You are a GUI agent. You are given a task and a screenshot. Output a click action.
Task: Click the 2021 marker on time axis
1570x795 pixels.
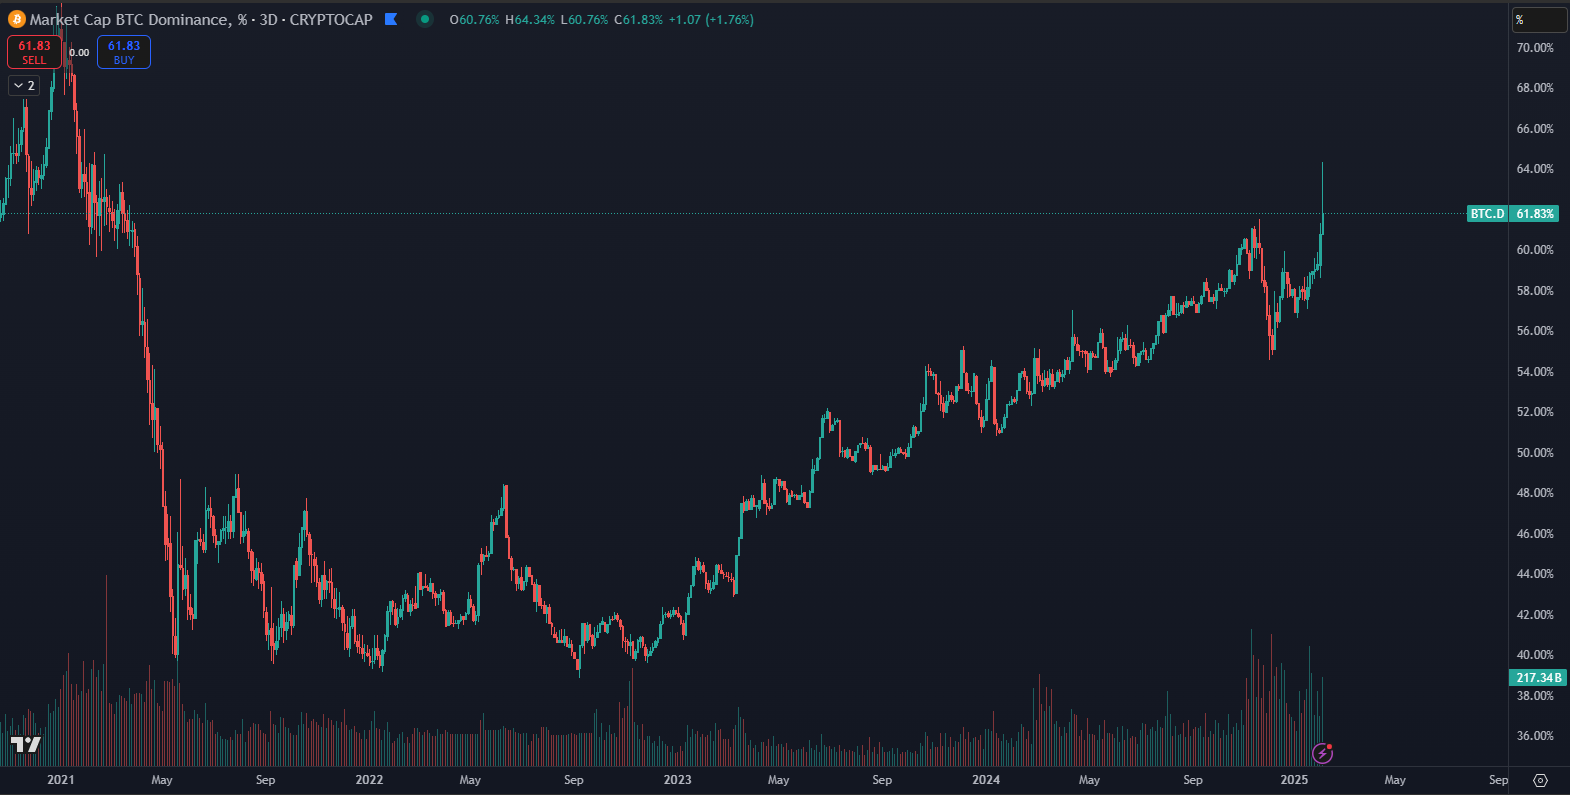coord(61,780)
